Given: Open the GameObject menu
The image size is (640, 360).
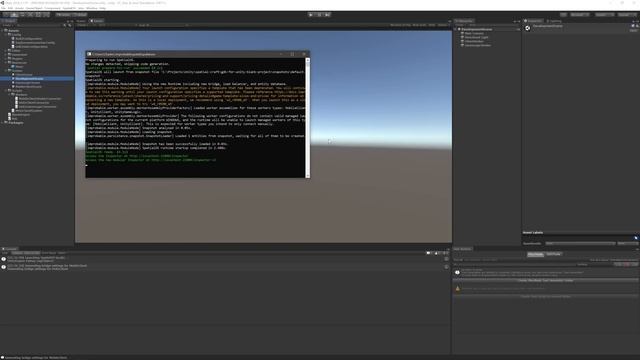Looking at the screenshot, I should [x=34, y=8].
